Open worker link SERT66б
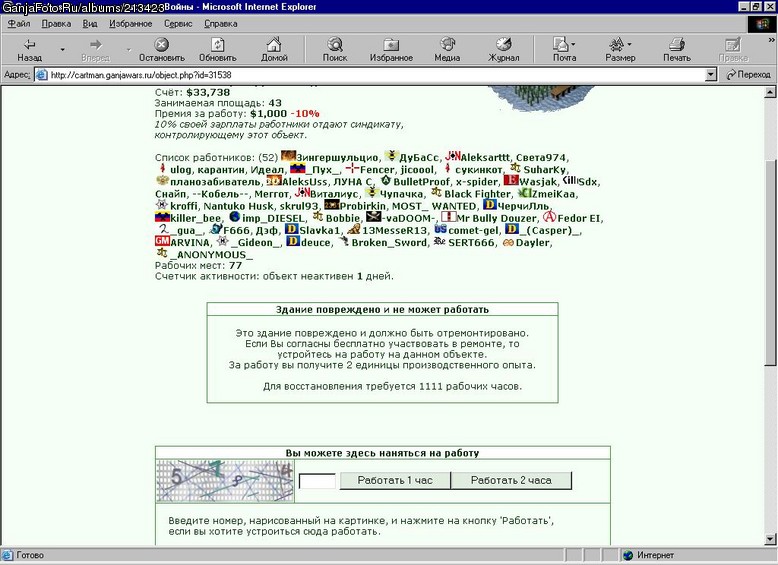The width and height of the screenshot is (778, 565). tap(471, 243)
